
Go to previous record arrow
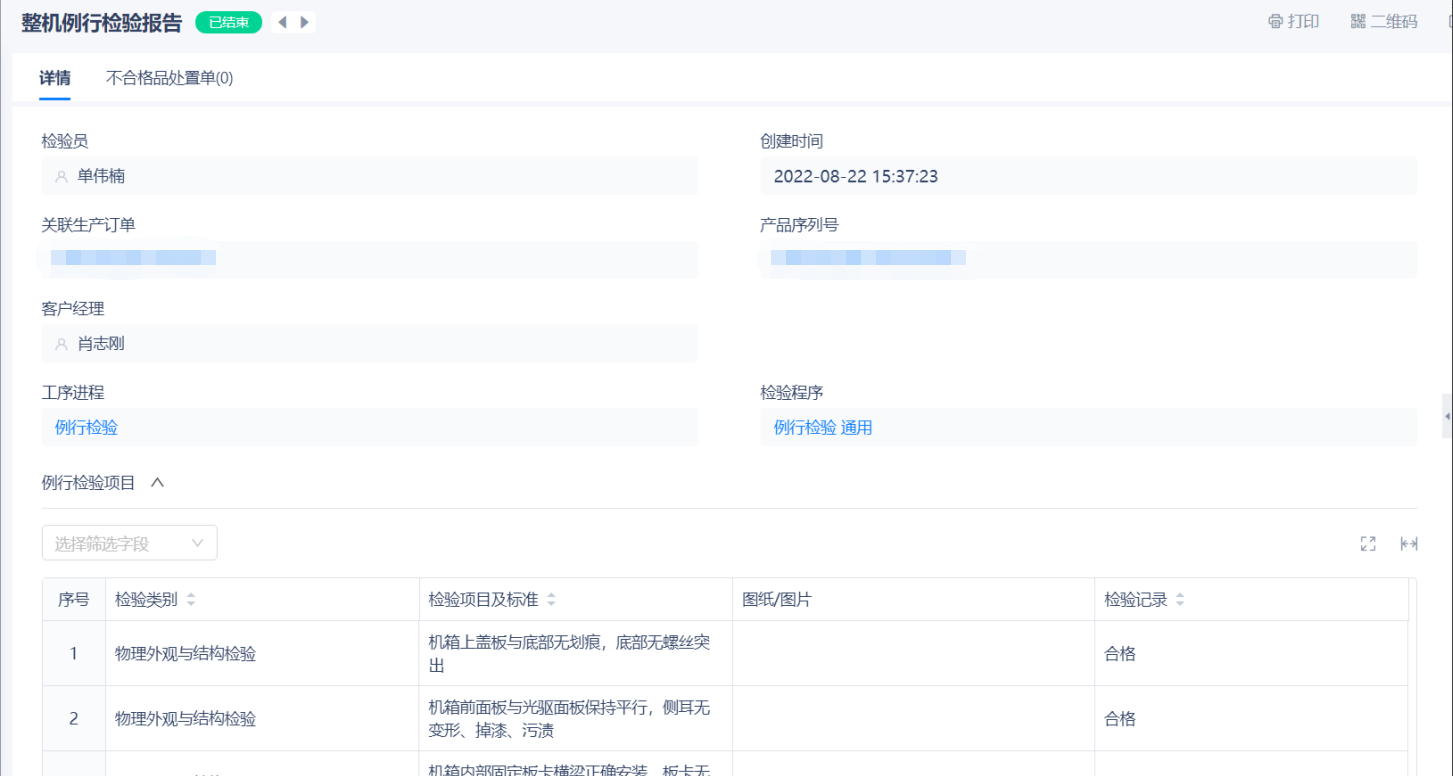click(x=282, y=22)
